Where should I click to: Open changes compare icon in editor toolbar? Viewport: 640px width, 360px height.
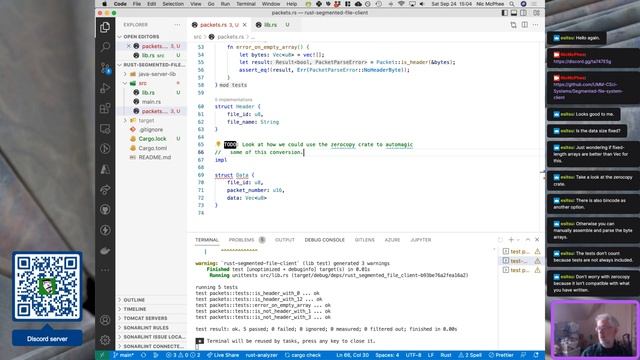pyautogui.click(x=513, y=25)
